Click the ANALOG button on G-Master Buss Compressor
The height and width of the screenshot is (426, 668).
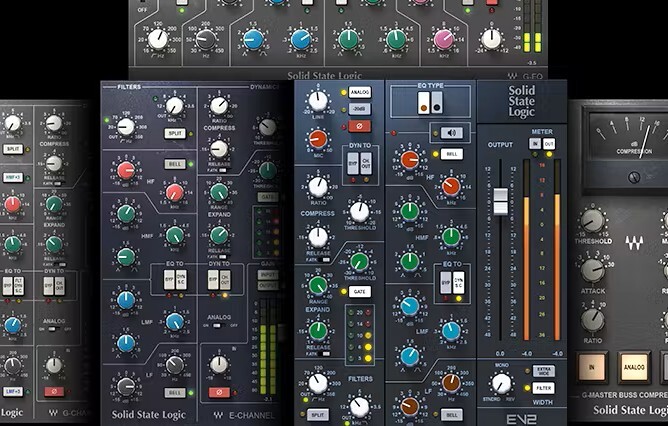(x=634, y=367)
